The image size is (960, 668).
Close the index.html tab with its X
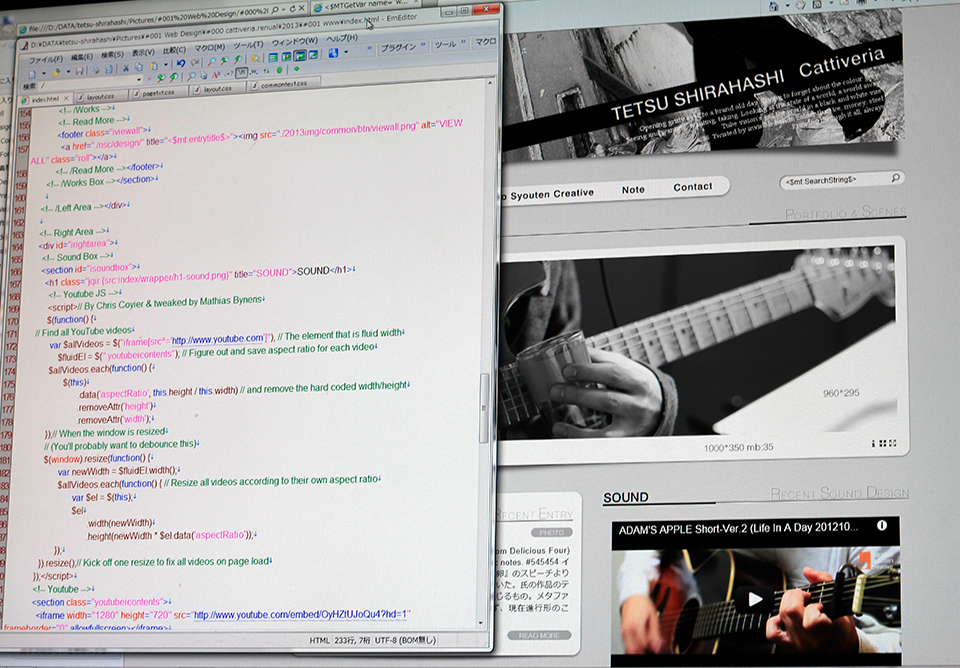(x=66, y=98)
